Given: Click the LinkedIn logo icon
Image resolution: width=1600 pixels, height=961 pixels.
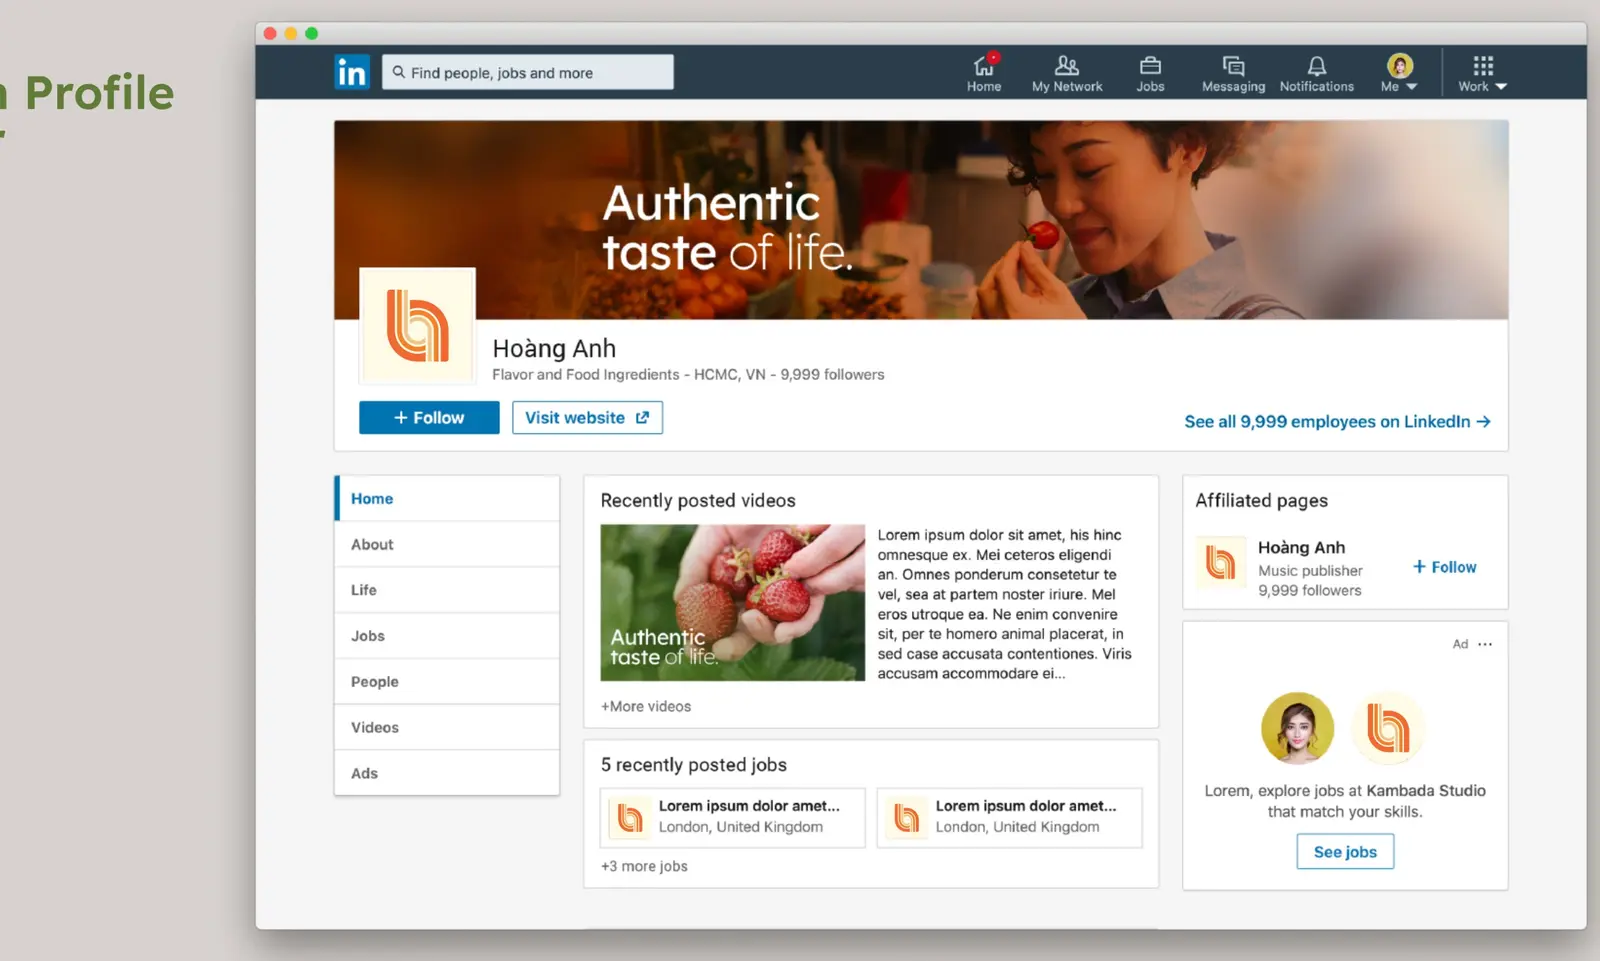Looking at the screenshot, I should 352,72.
